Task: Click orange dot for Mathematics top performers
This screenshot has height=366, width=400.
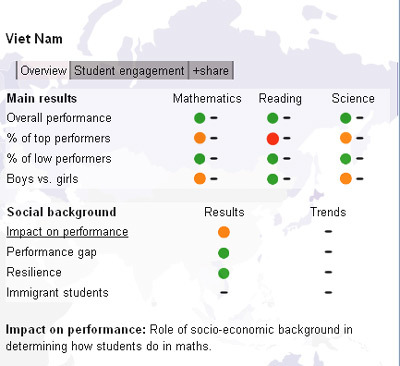Action: click(x=200, y=138)
